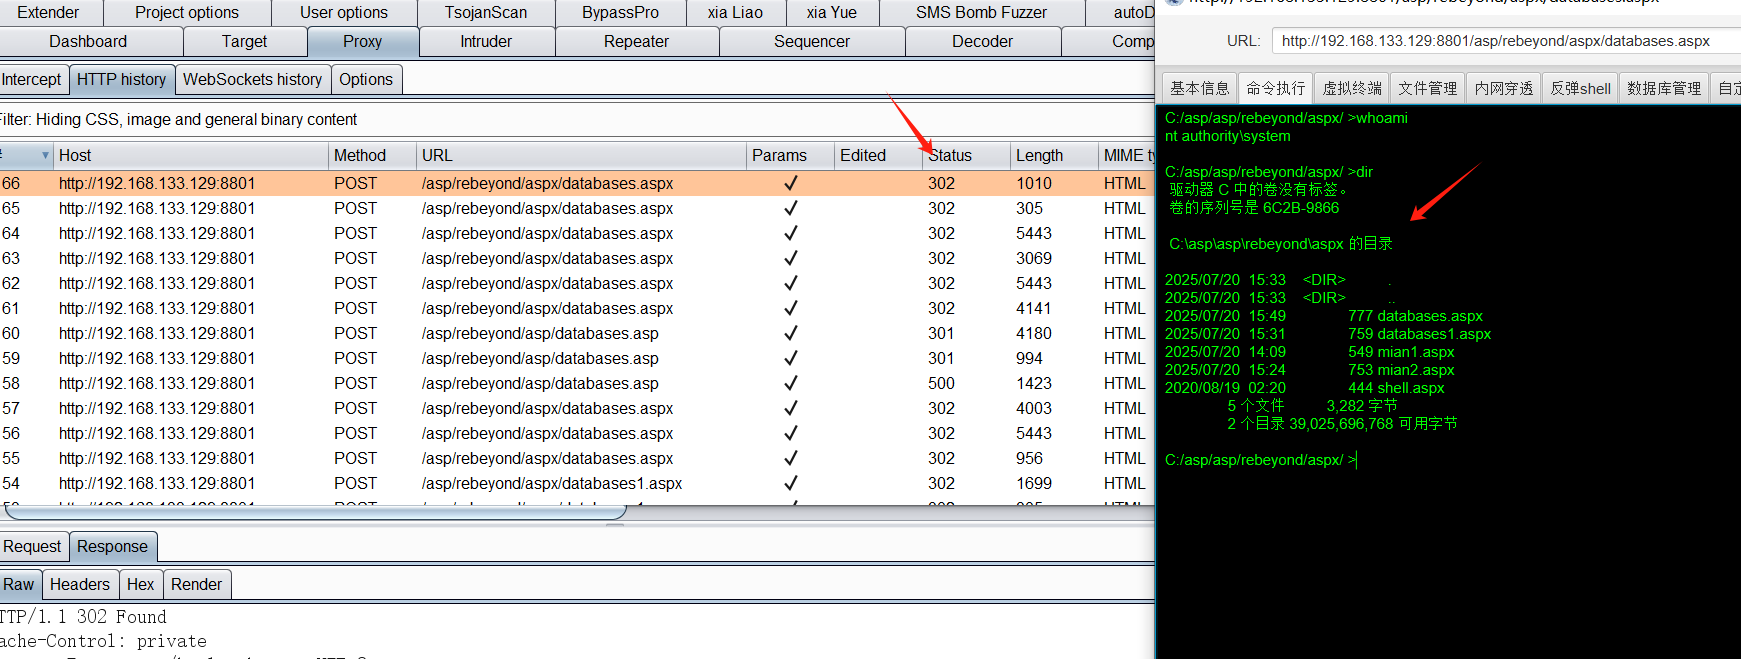
Task: Switch to the Intruder tab
Action: click(486, 41)
